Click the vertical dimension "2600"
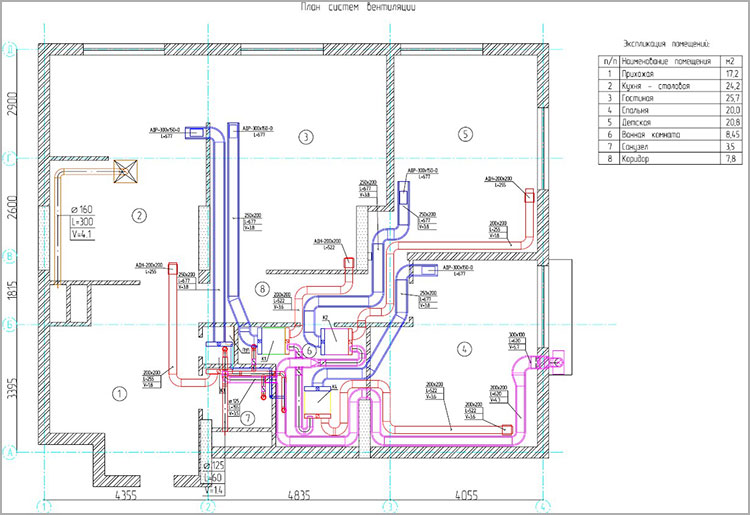This screenshot has height=515, width=750. [x=12, y=207]
